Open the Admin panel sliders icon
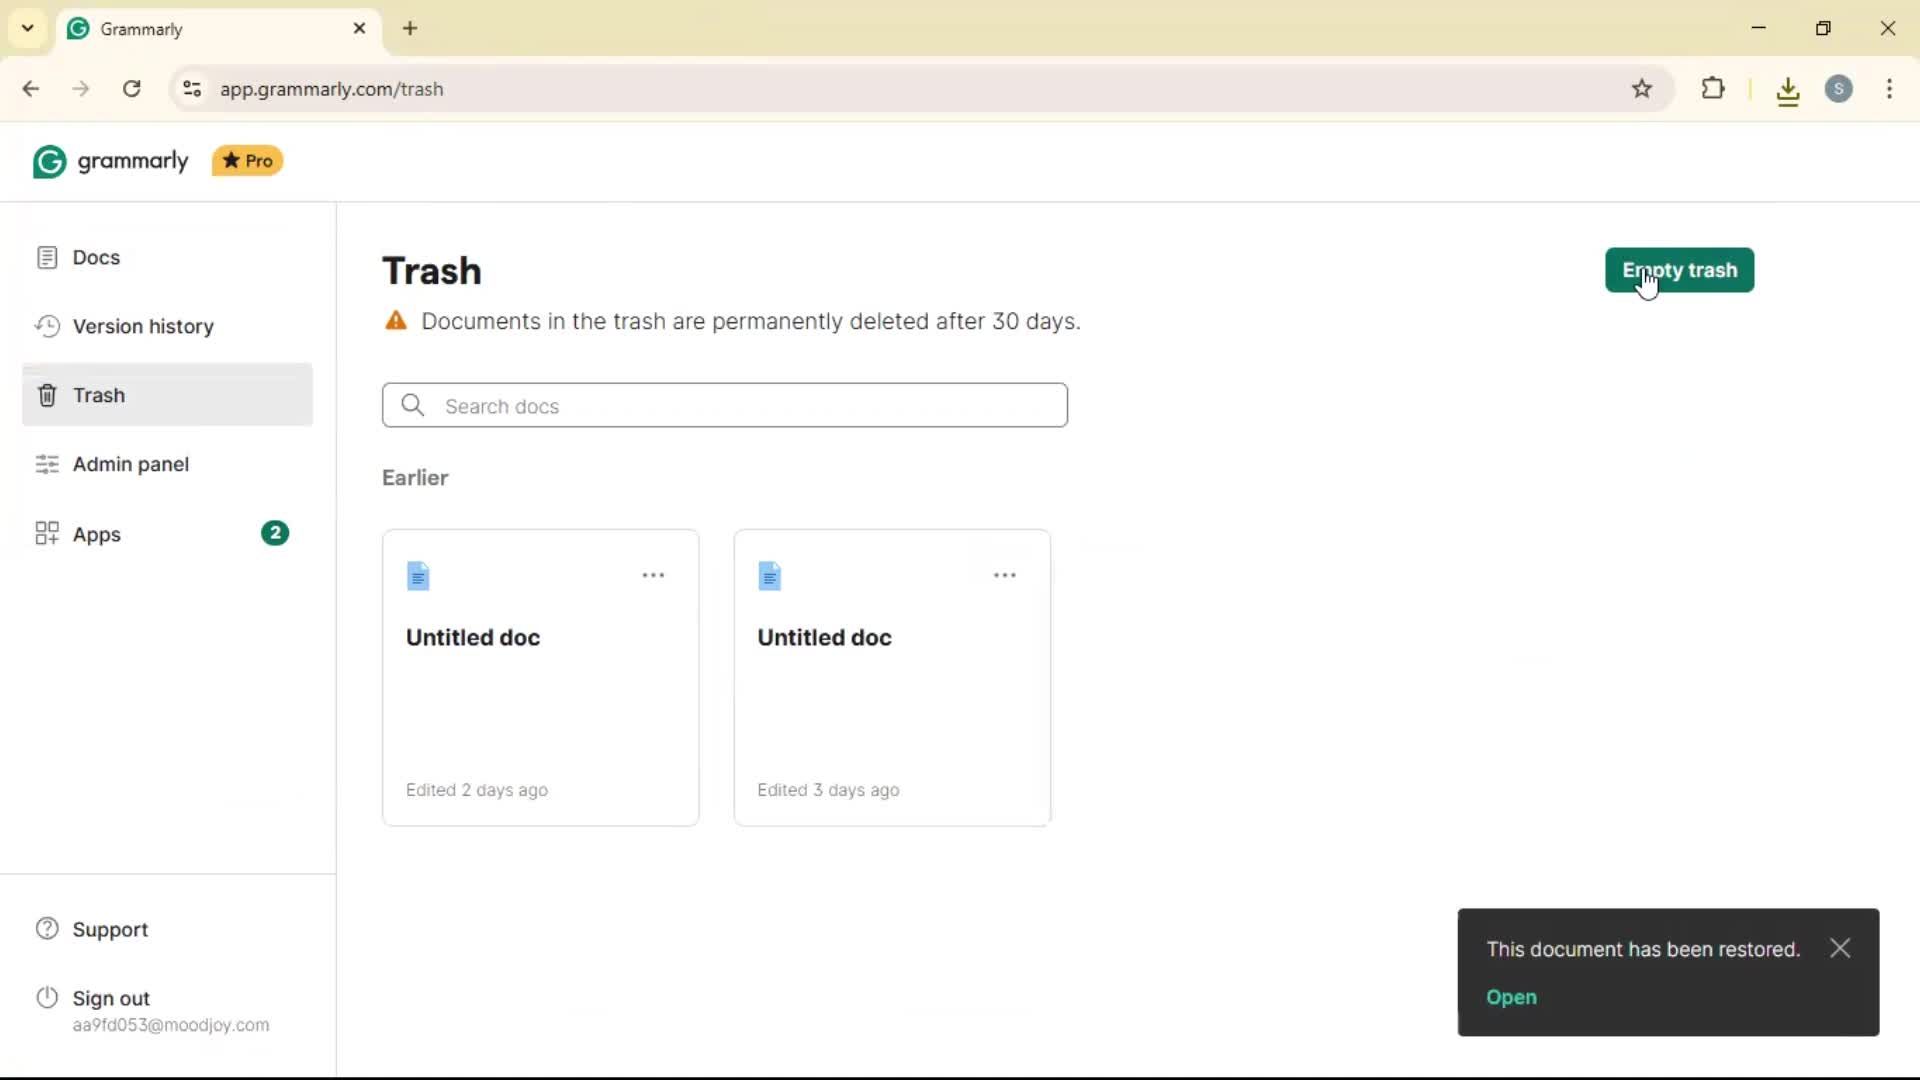The height and width of the screenshot is (1080, 1920). [x=47, y=465]
